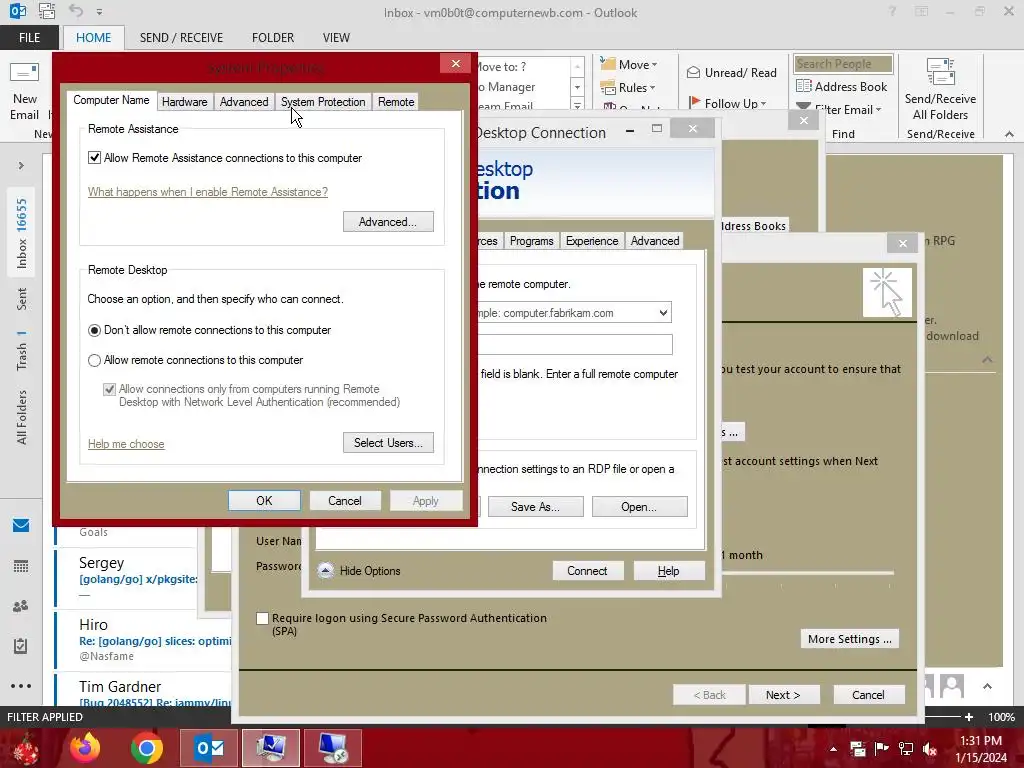Open What happens when I enable Remote Assistance link

click(208, 192)
